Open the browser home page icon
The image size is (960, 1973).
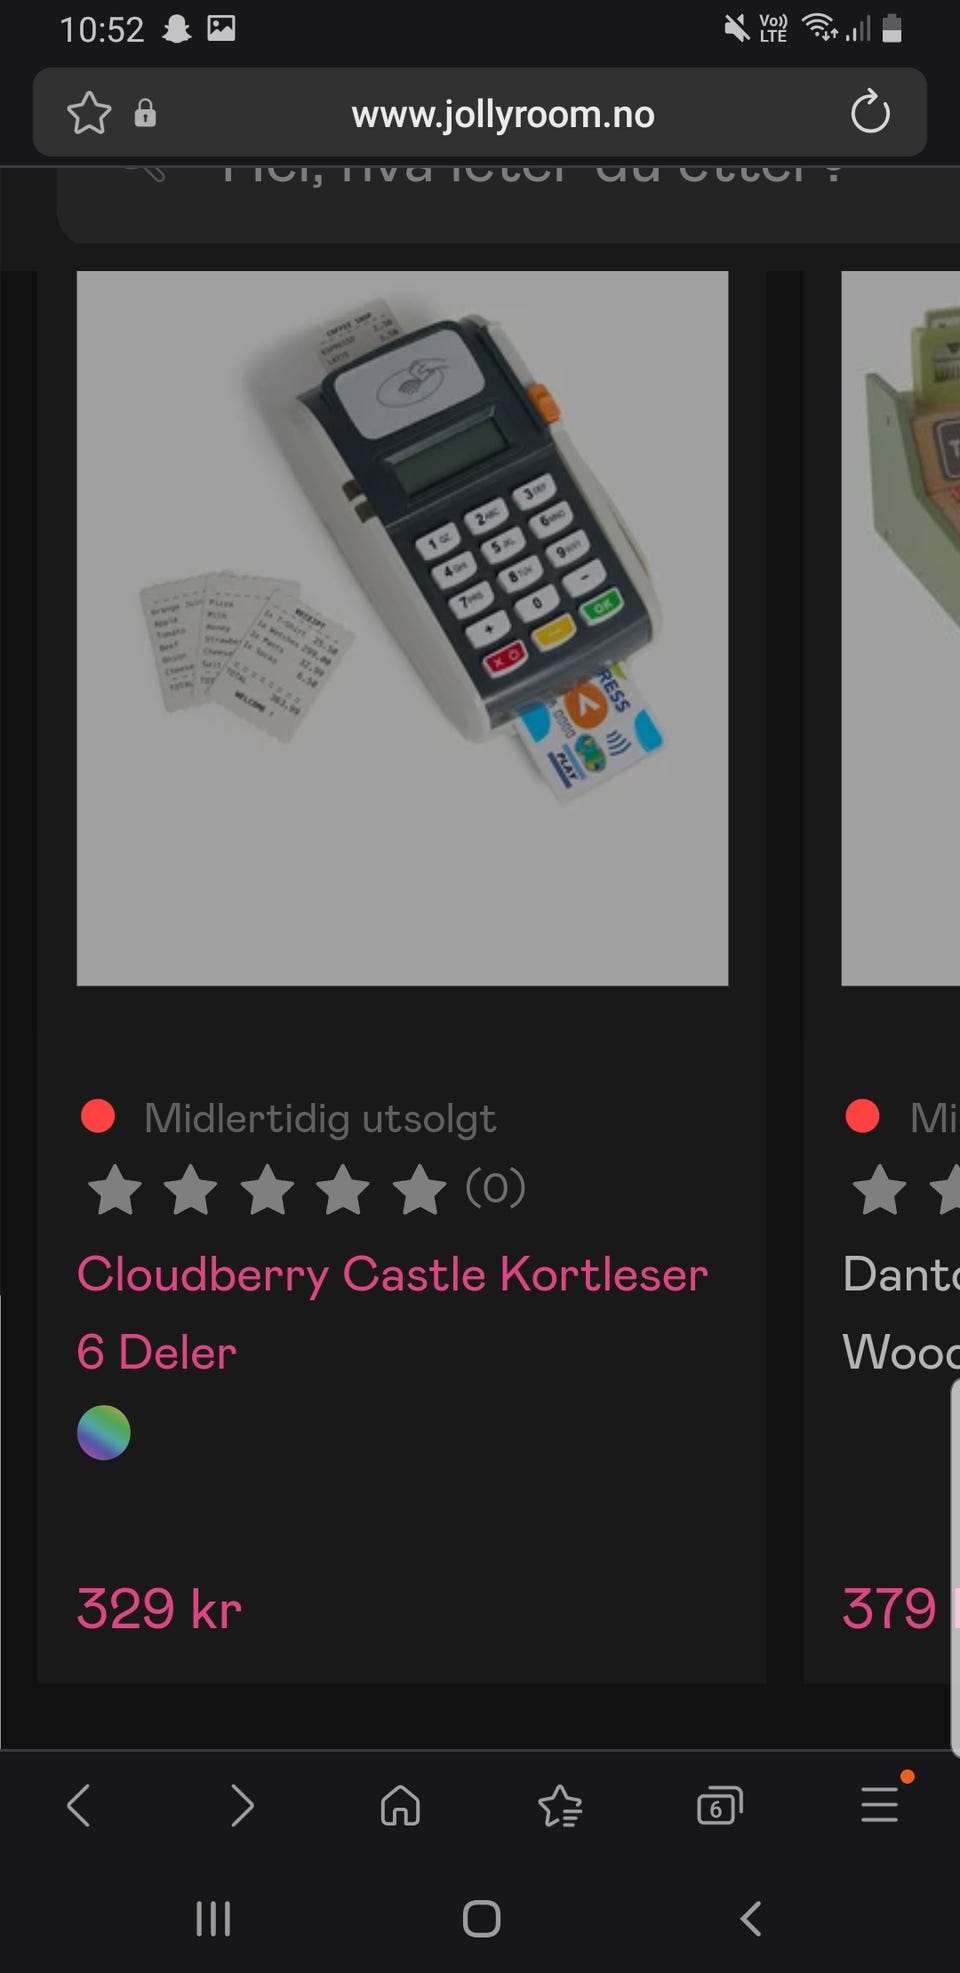[400, 1806]
